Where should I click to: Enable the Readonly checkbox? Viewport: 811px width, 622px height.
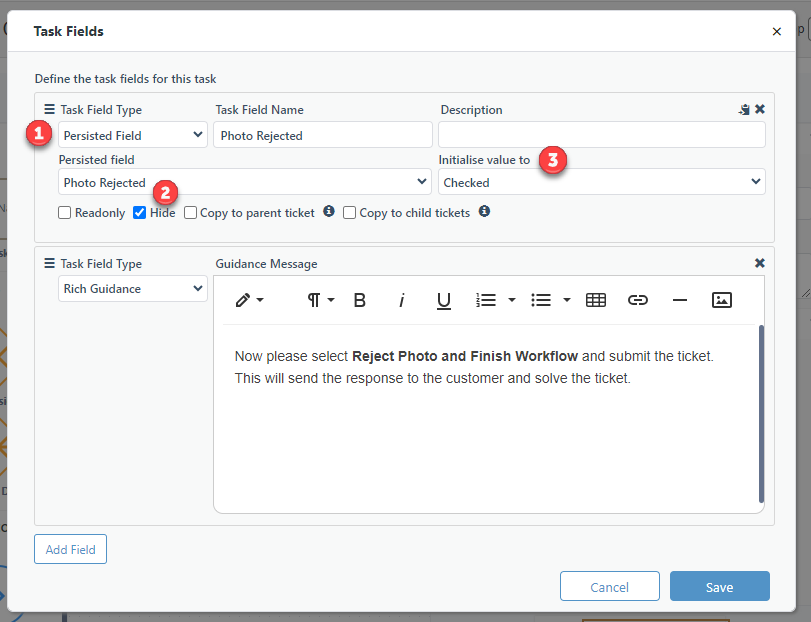coord(65,213)
